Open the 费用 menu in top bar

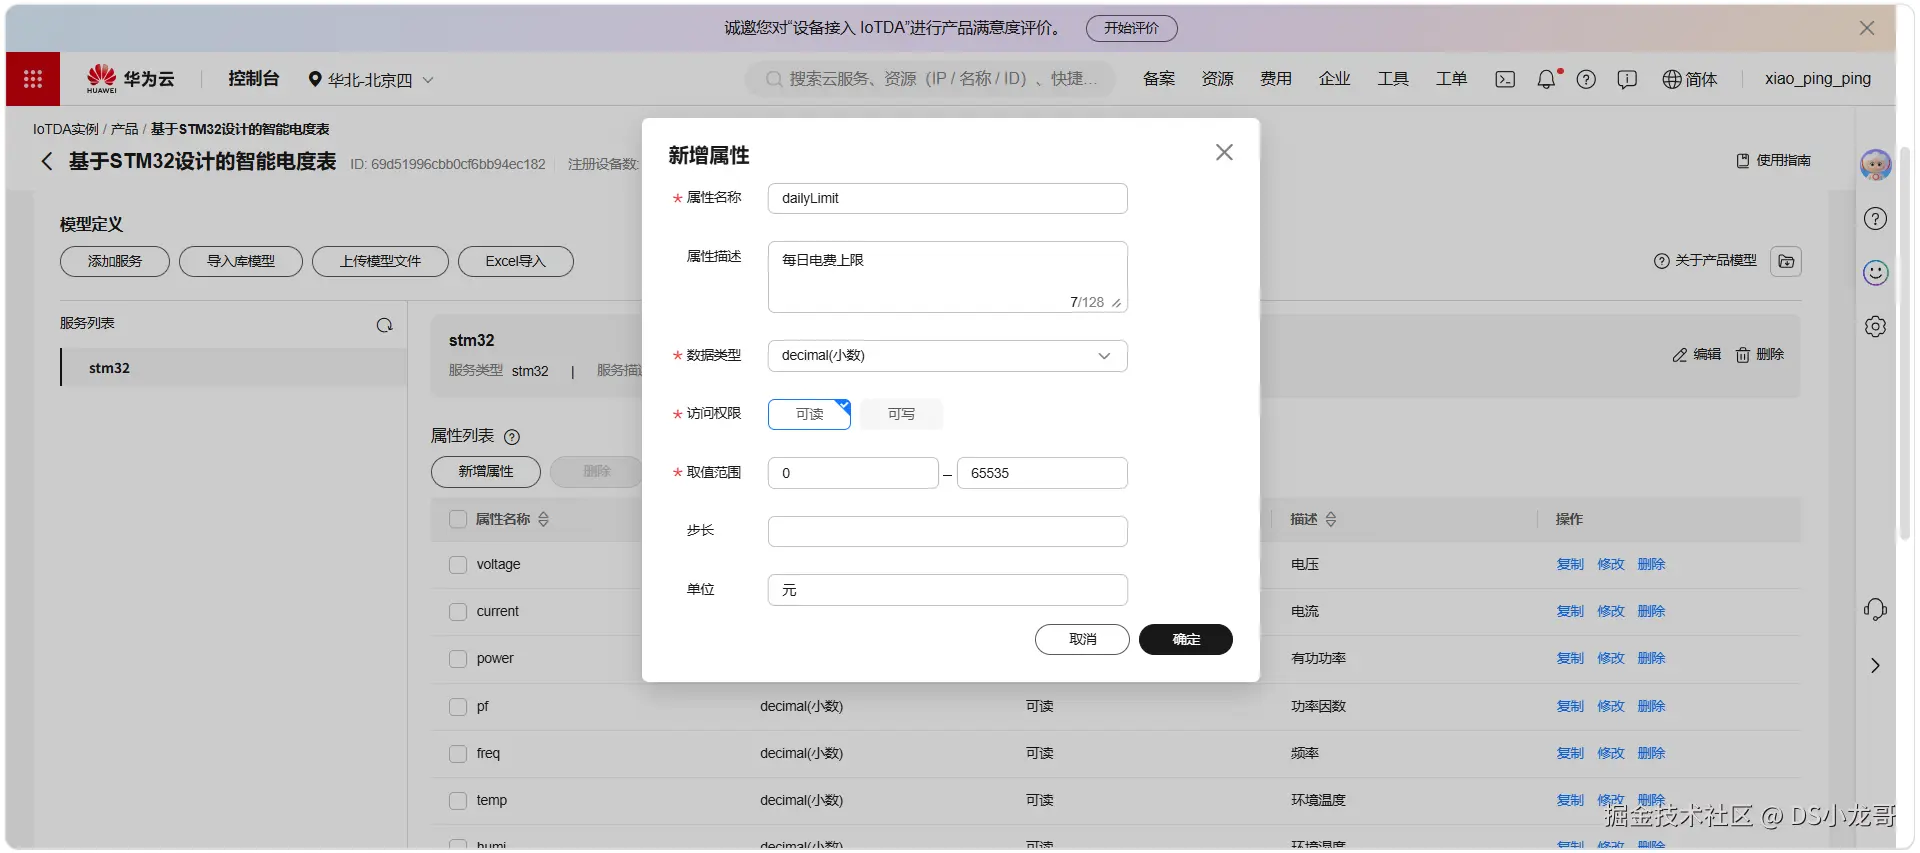click(1276, 79)
